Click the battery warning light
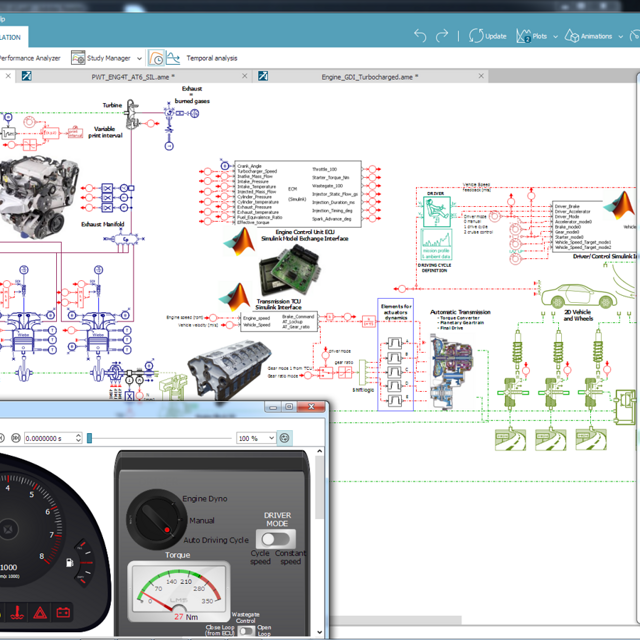This screenshot has width=640, height=640. pos(63,613)
